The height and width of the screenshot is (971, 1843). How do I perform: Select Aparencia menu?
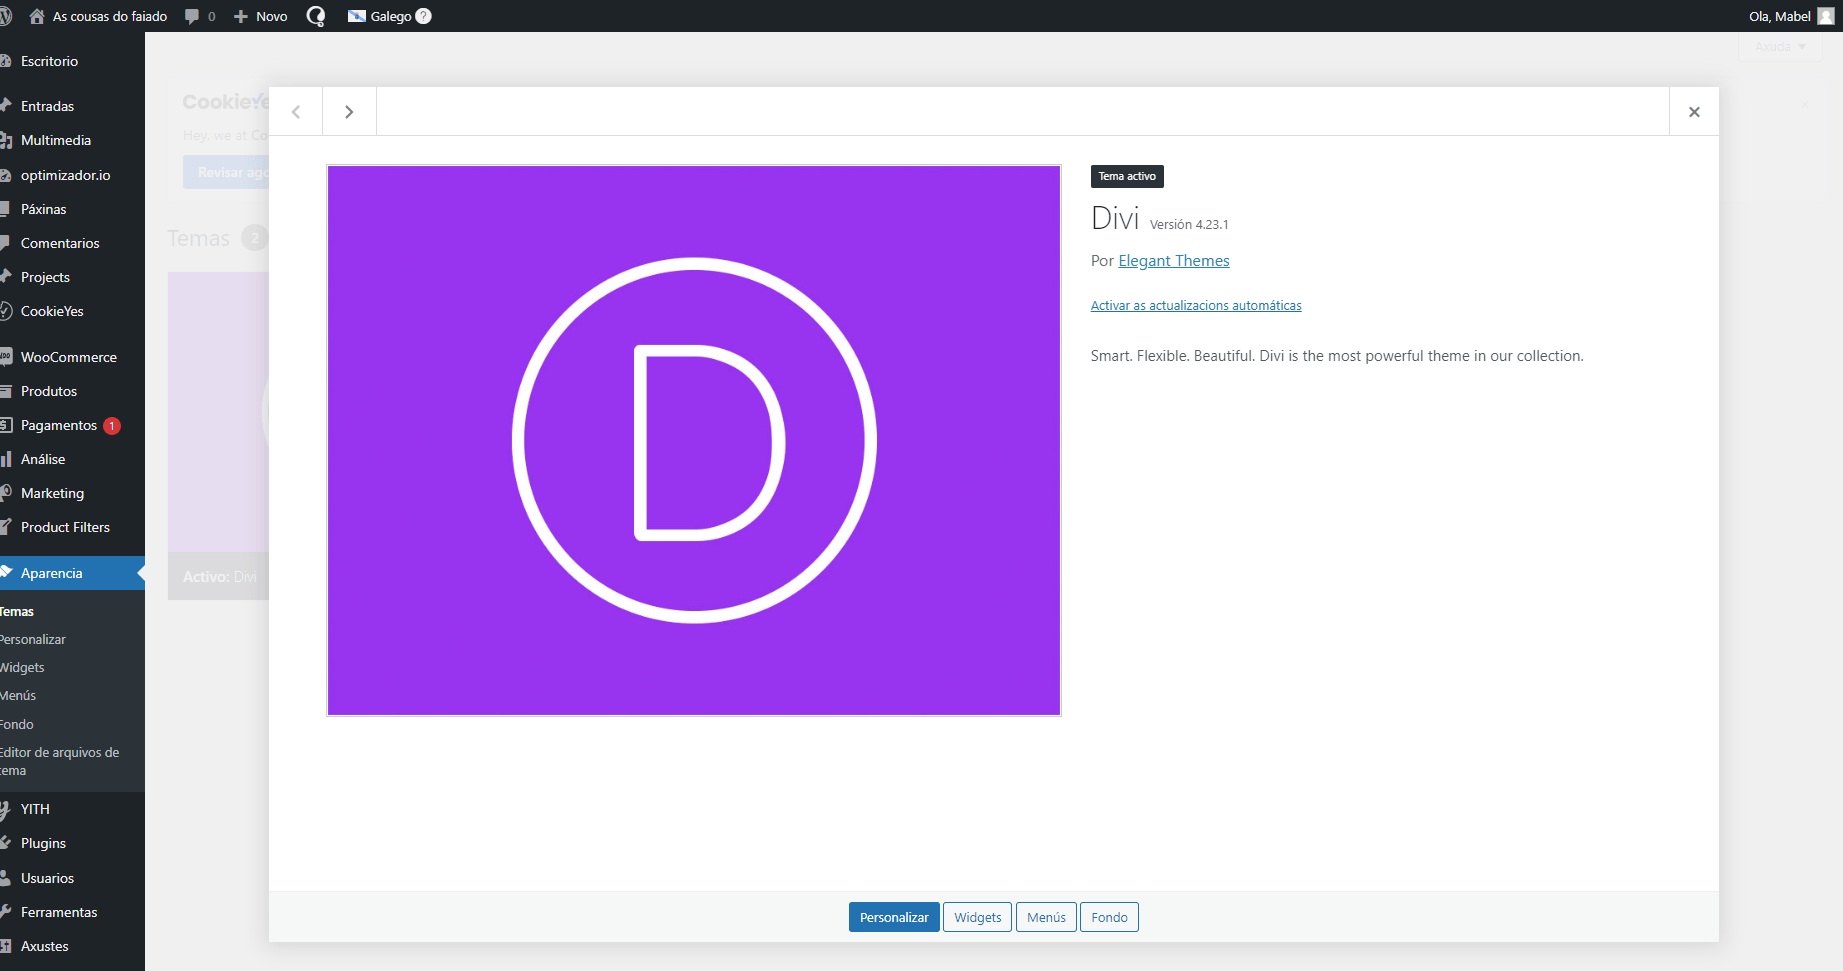(x=72, y=573)
